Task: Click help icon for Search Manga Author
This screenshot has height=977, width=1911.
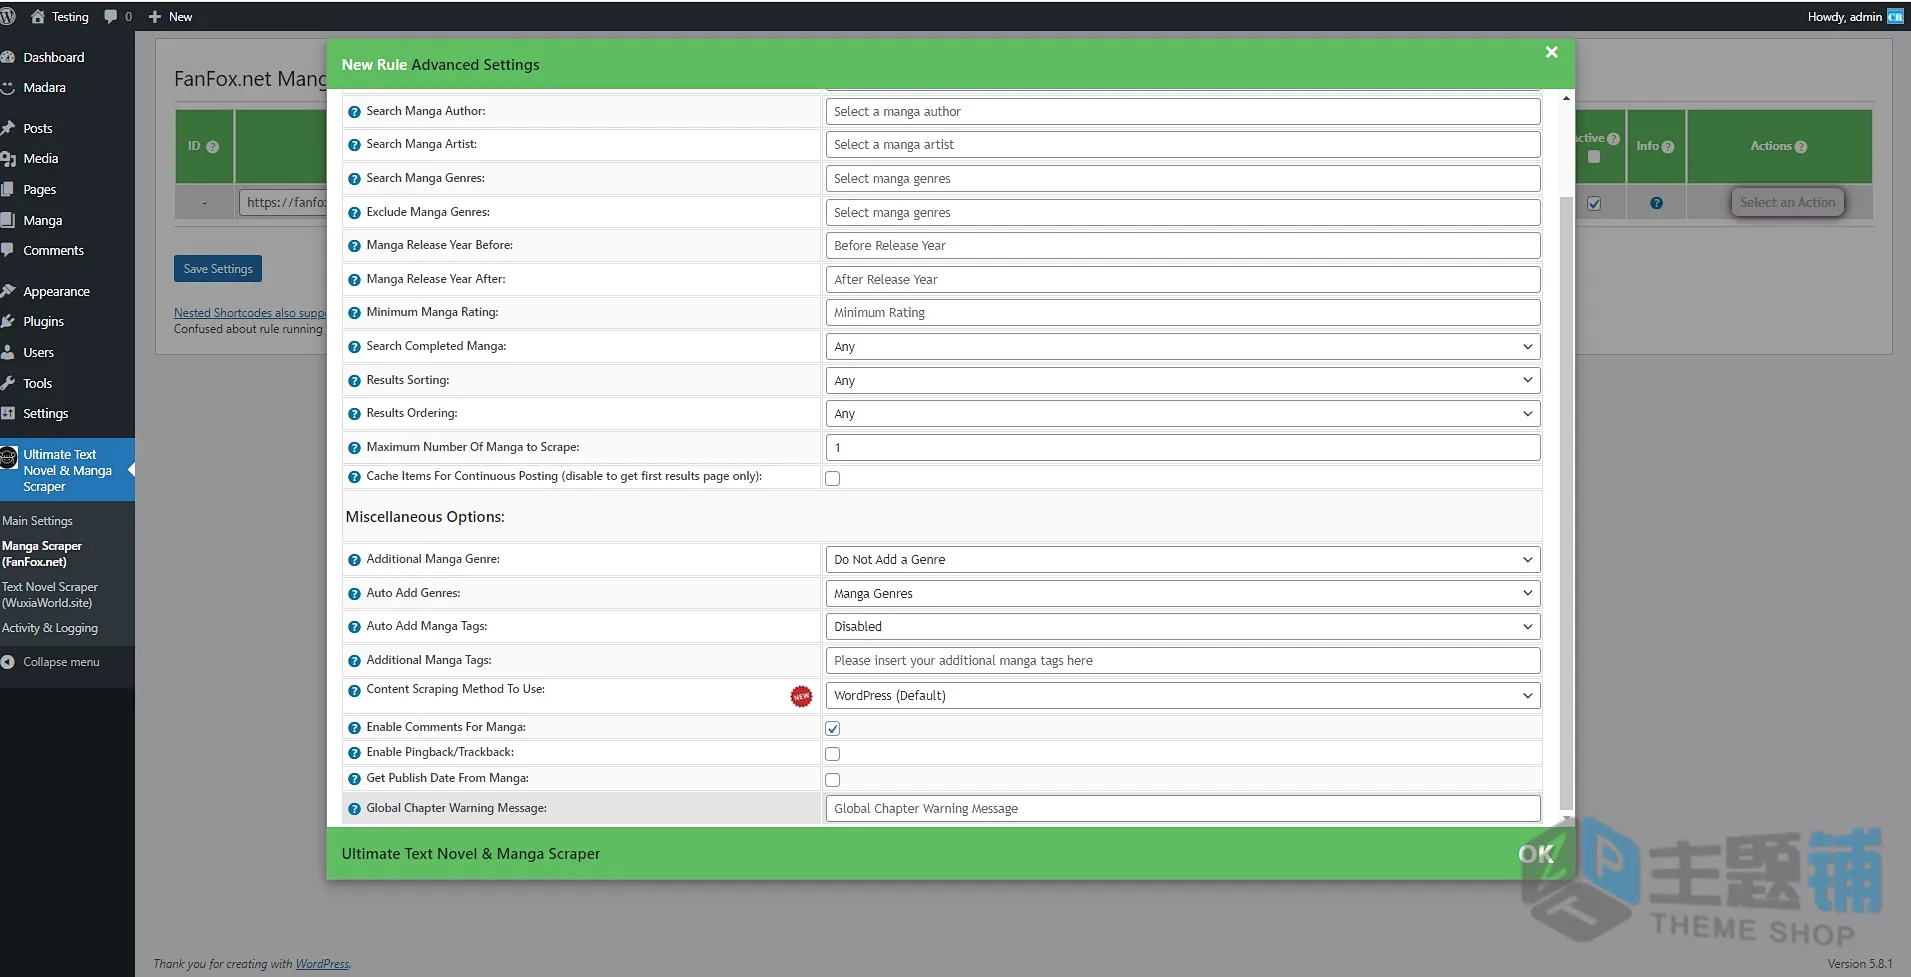Action: point(354,112)
